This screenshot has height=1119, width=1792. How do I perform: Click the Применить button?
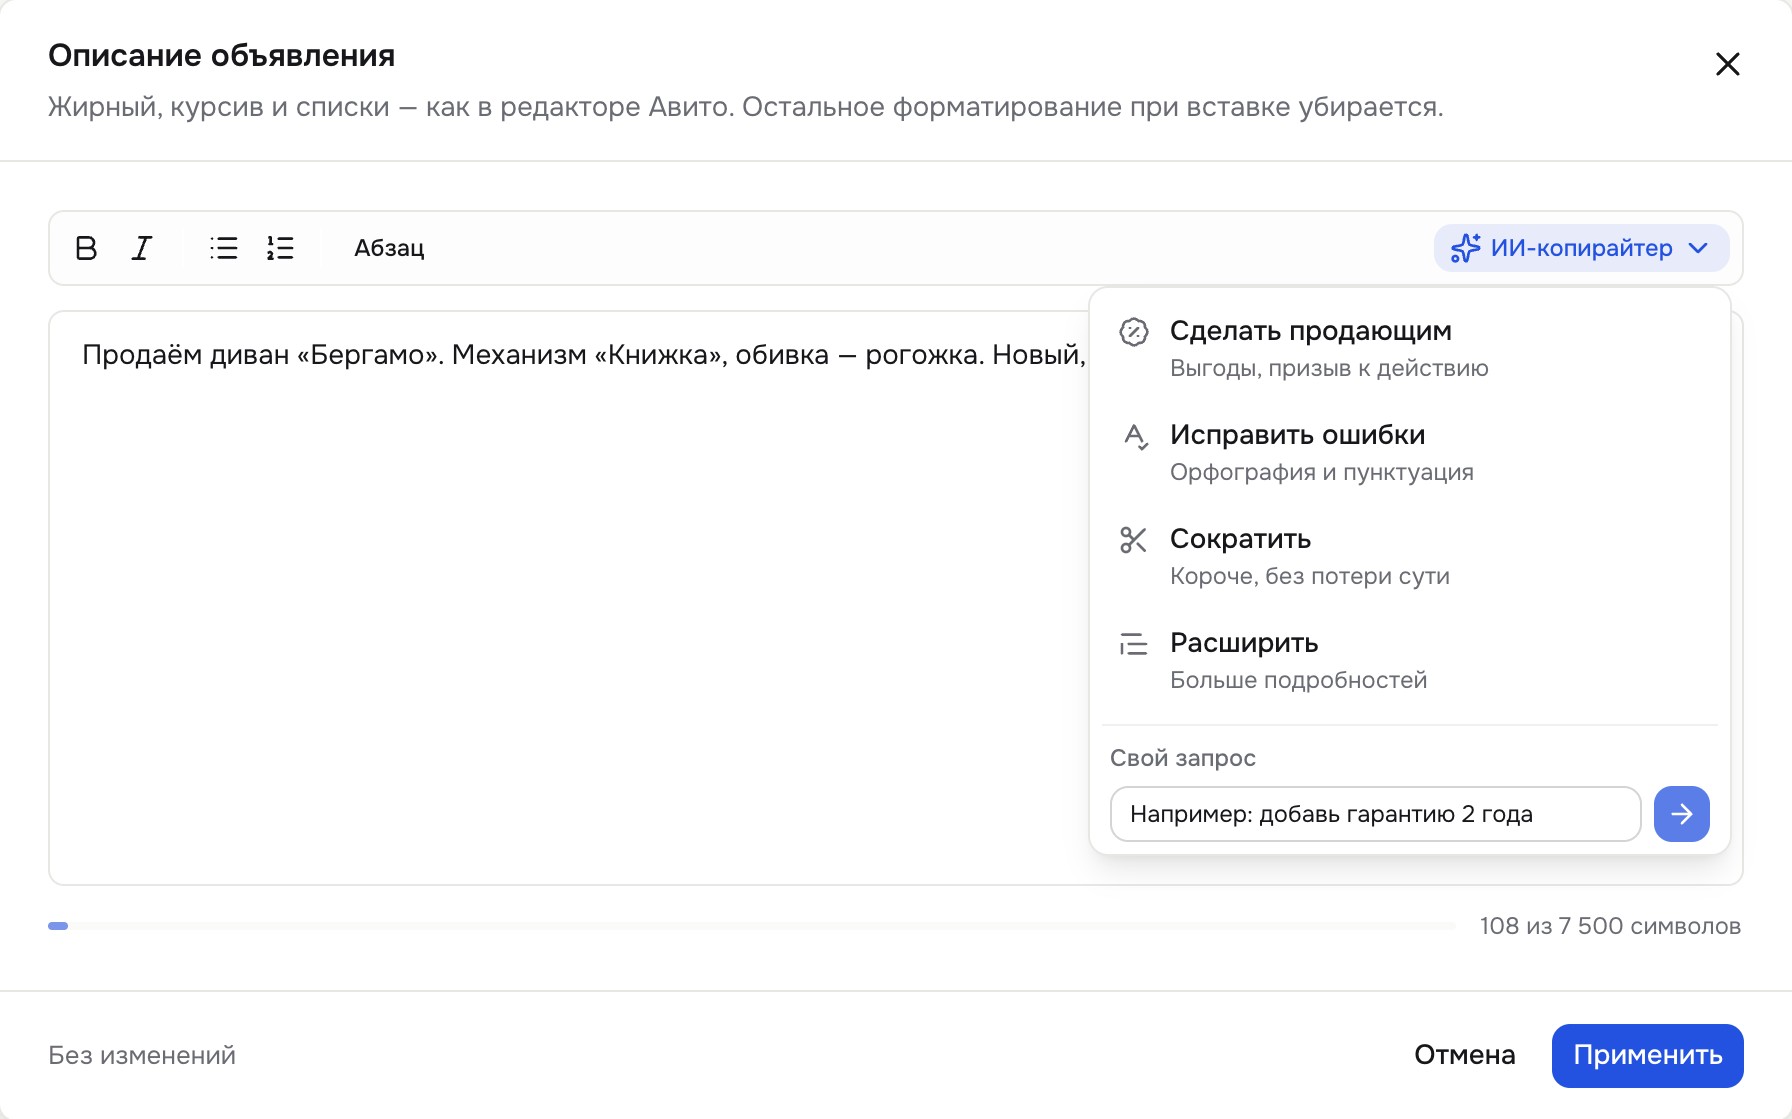point(1647,1055)
